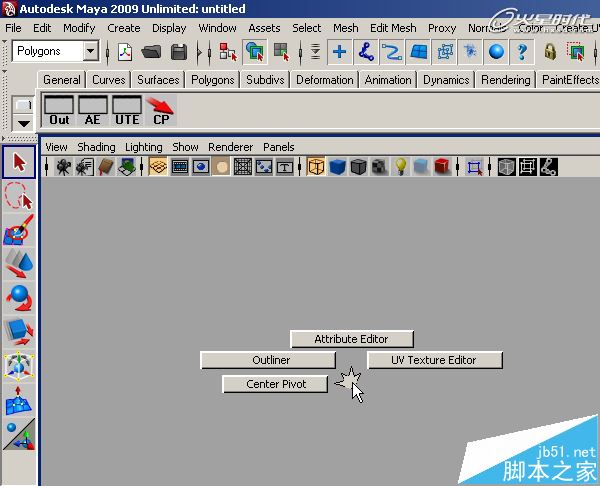Screen dimensions: 600x486
Task: Select by object type mode icon
Action: coord(254,51)
